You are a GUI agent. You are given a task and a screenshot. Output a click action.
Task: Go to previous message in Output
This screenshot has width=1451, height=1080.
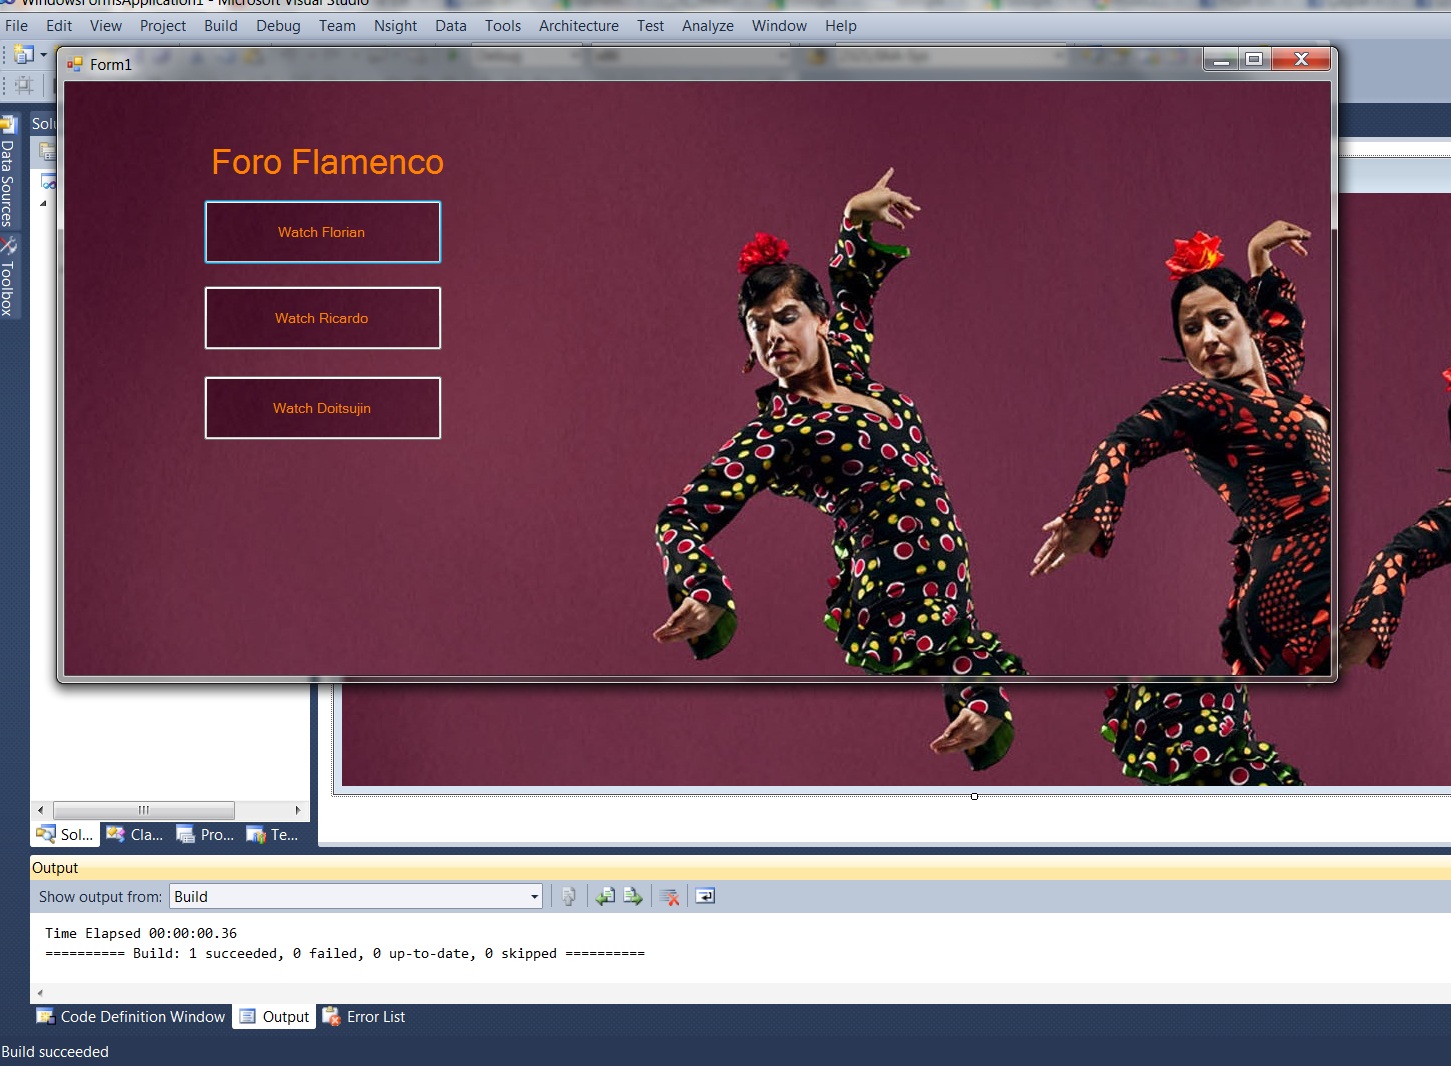coord(605,897)
